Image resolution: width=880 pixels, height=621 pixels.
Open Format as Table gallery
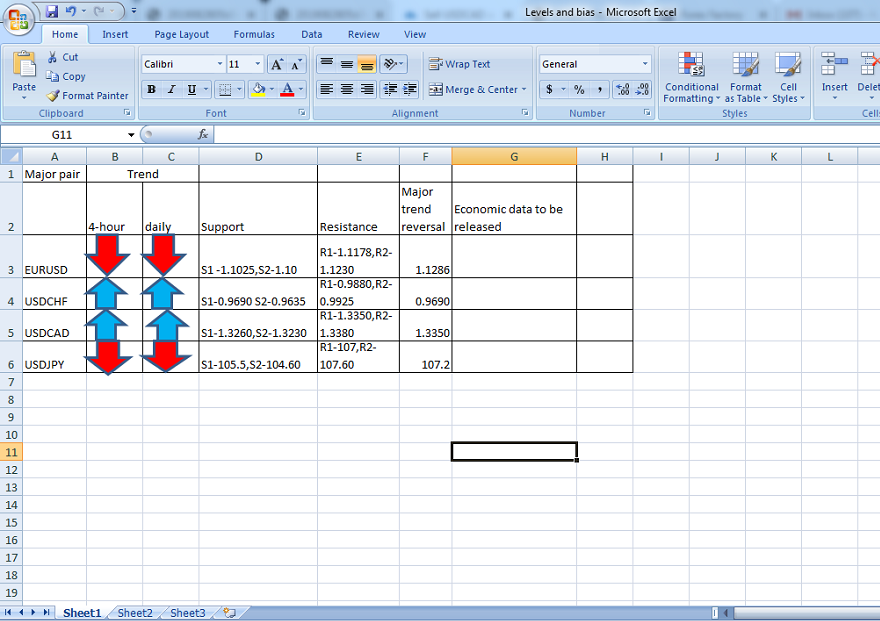click(745, 77)
